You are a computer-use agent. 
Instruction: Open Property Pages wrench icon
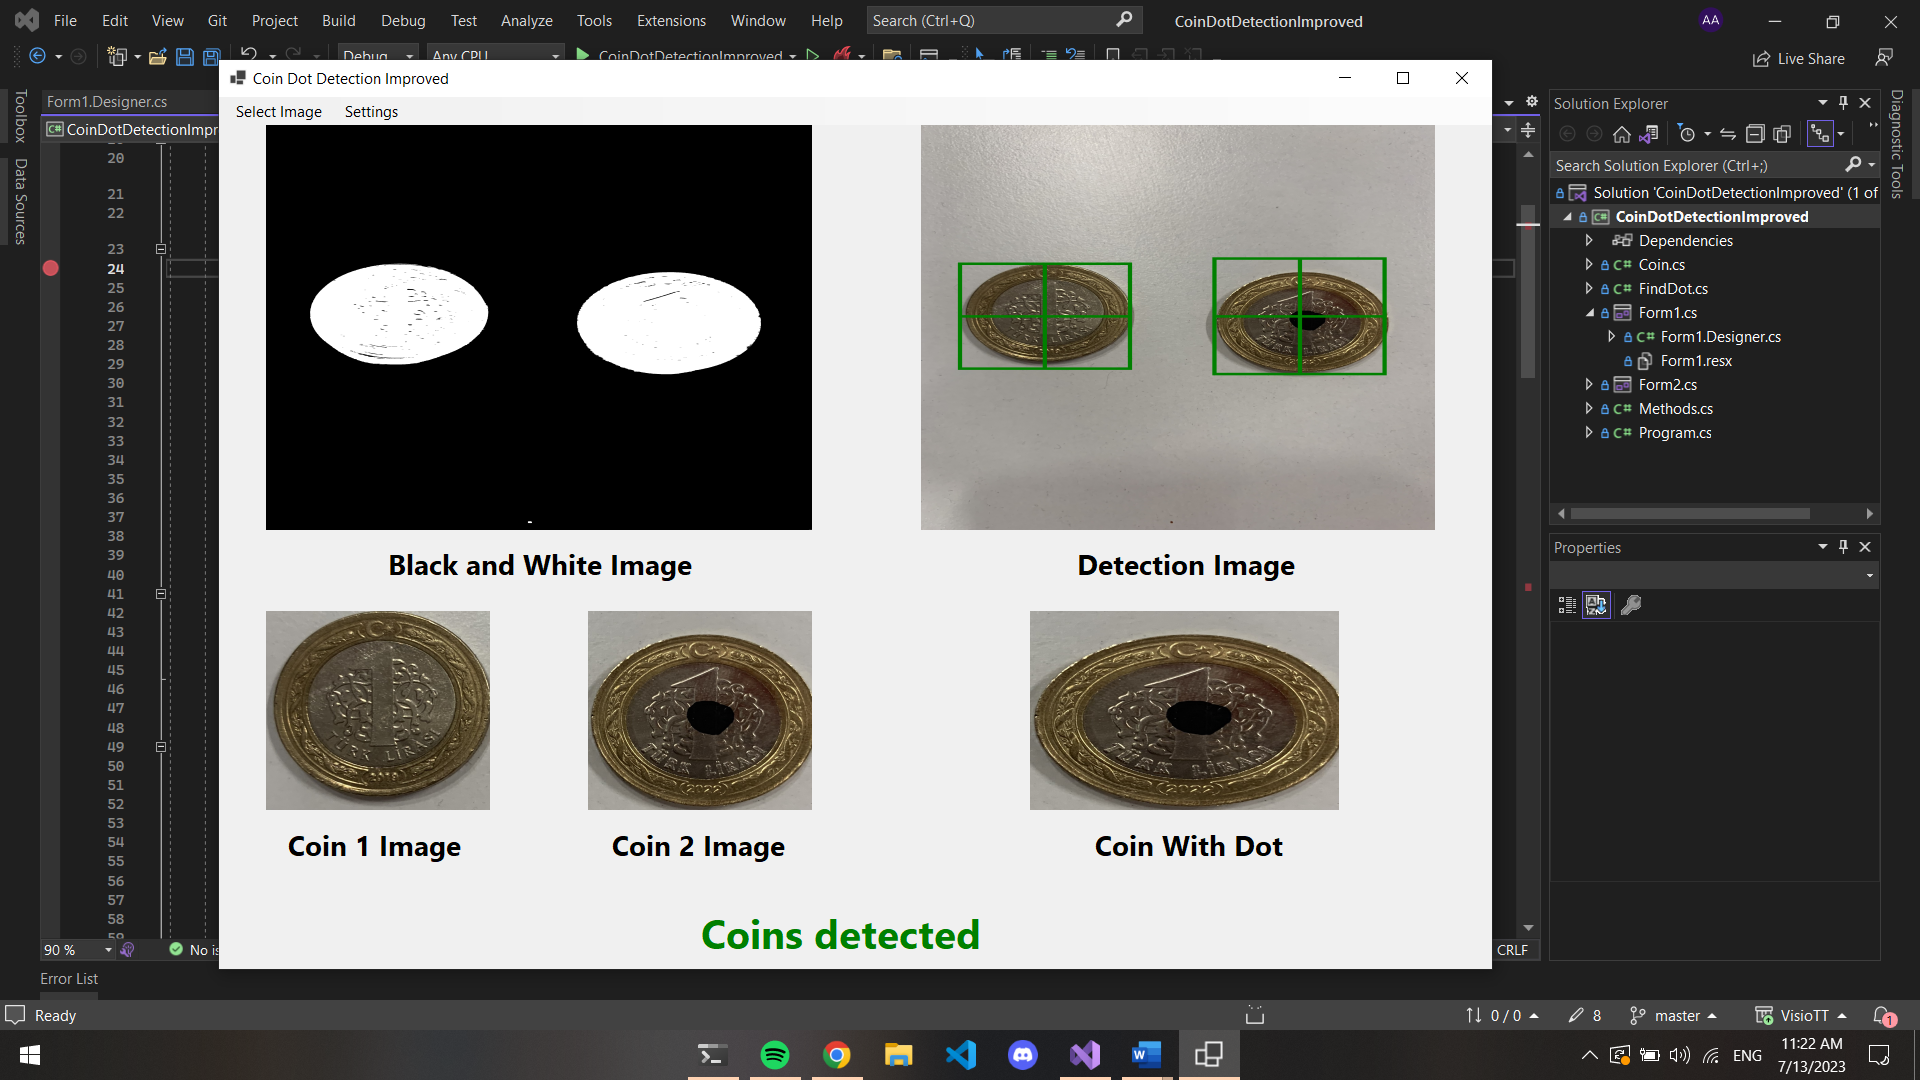point(1631,605)
